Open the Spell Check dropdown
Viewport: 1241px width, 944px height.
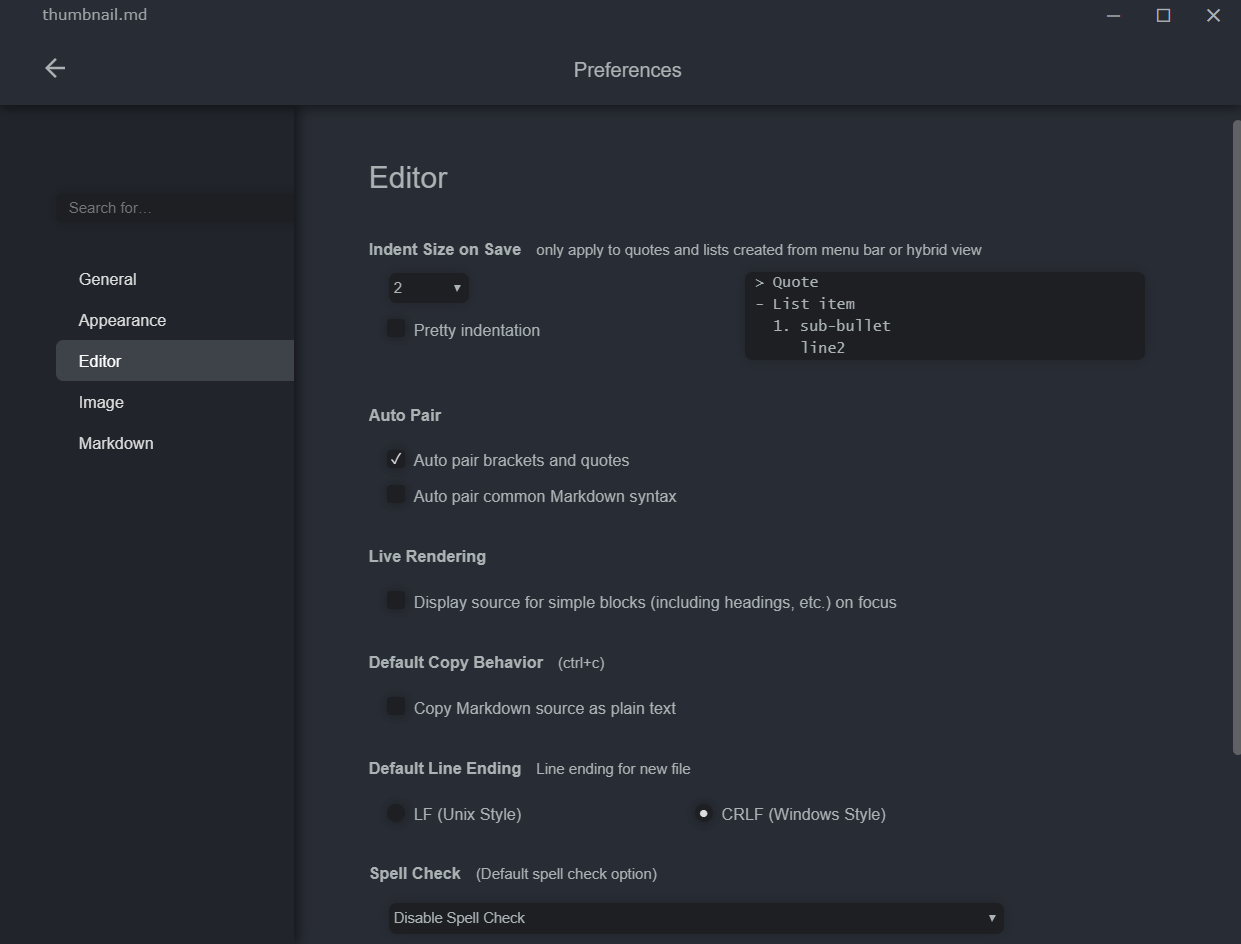696,918
